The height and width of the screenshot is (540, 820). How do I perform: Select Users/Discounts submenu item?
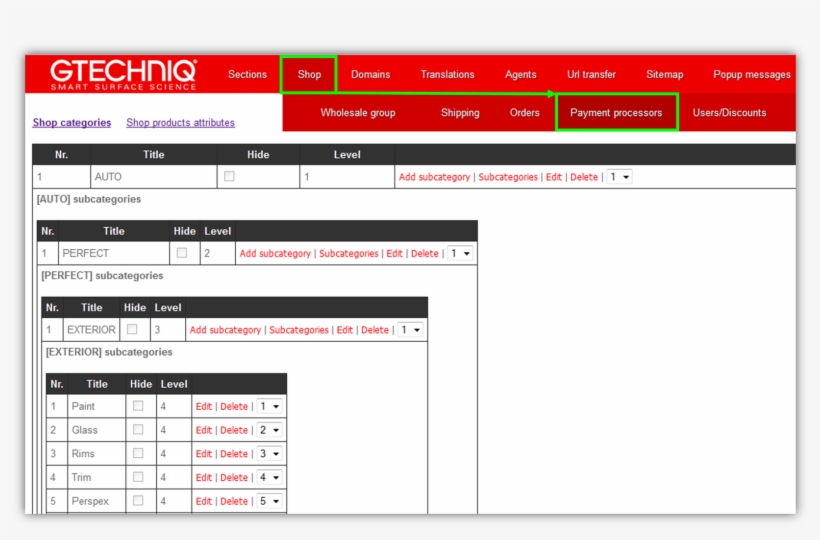729,112
